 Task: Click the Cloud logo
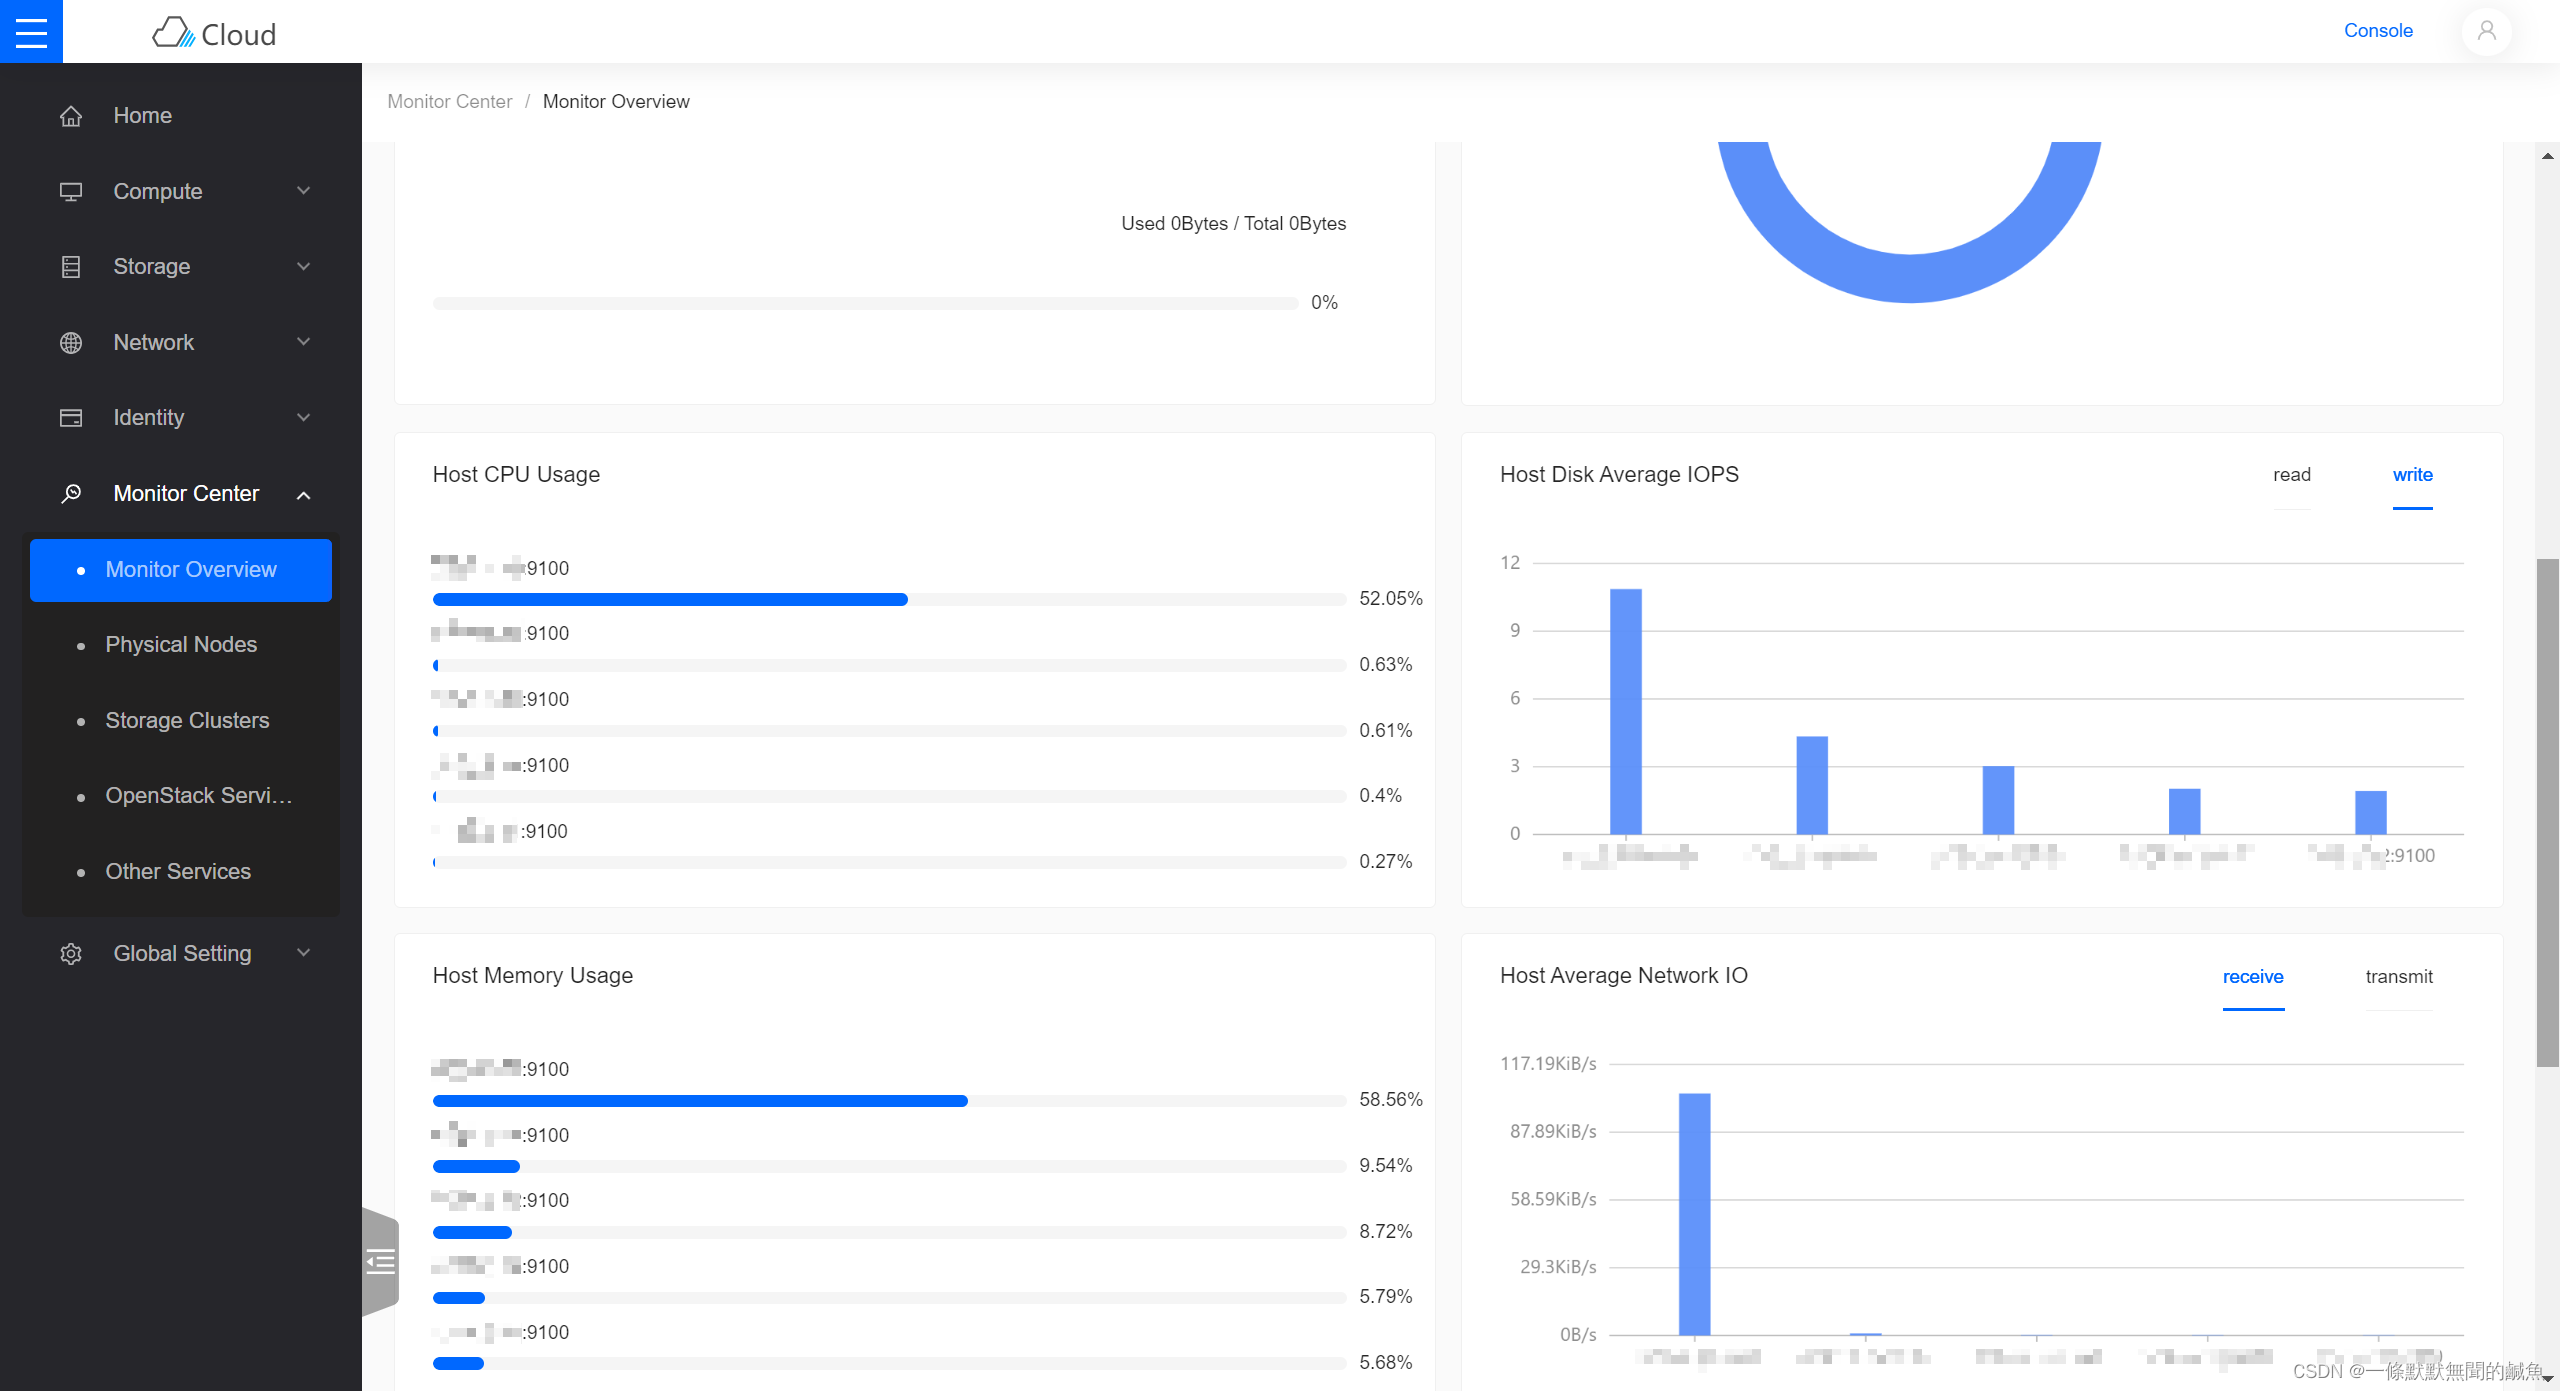tap(214, 34)
